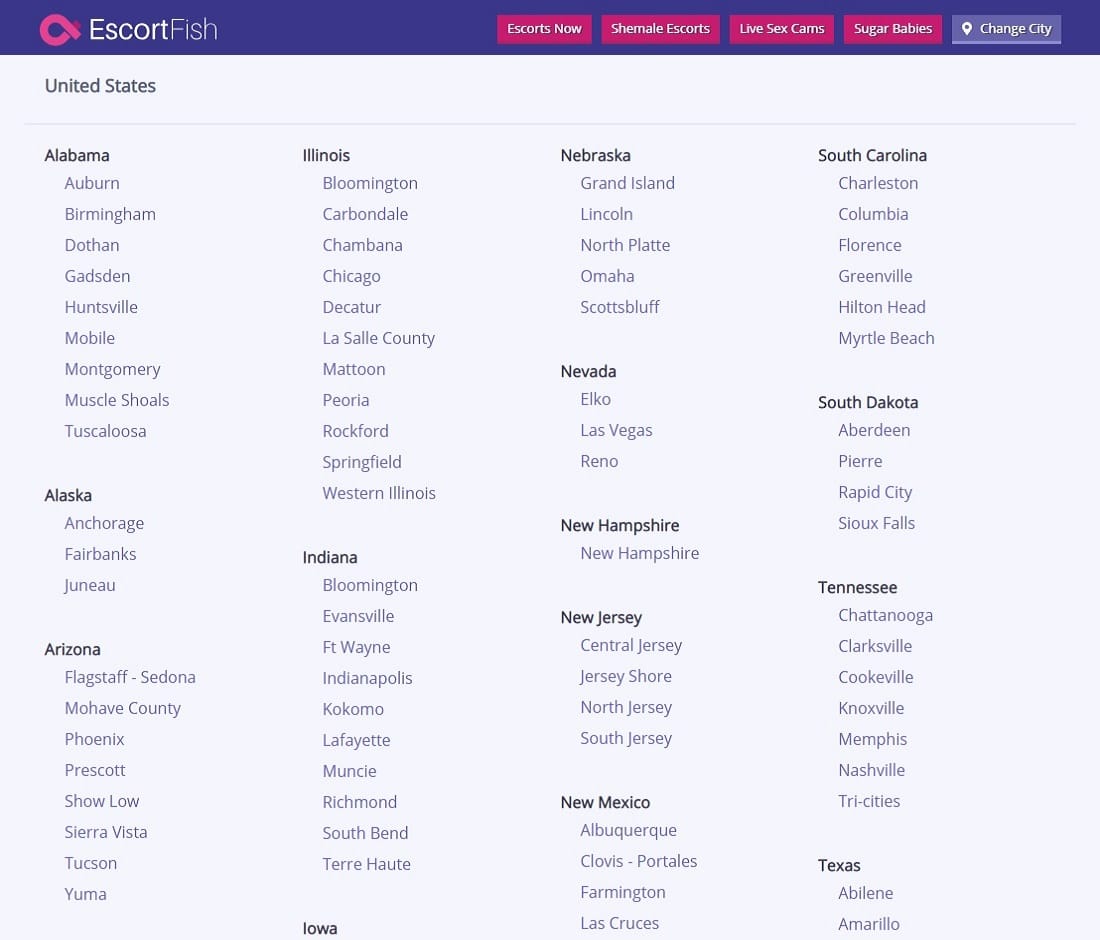The width and height of the screenshot is (1100, 940).
Task: Open the Change City selector
Action: tap(1006, 29)
